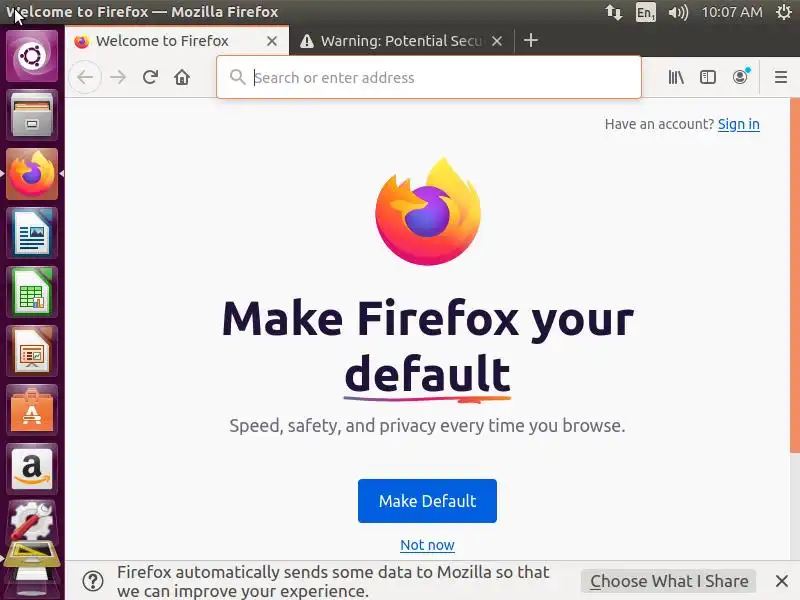Close the Welcome to Firefox tab
Screen dimensions: 800x600
(x=272, y=41)
